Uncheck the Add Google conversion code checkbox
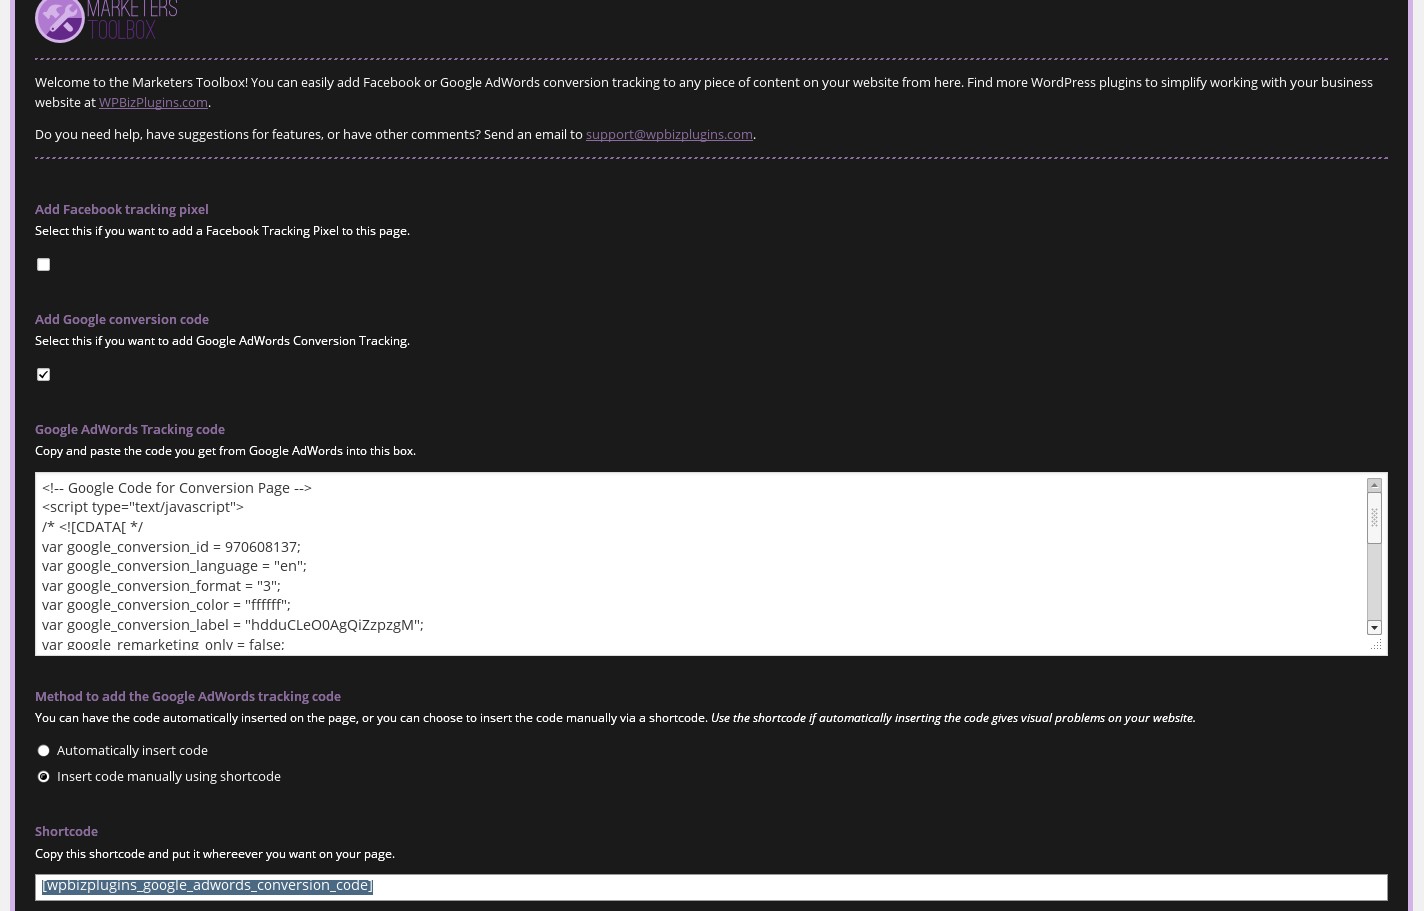 (x=43, y=374)
